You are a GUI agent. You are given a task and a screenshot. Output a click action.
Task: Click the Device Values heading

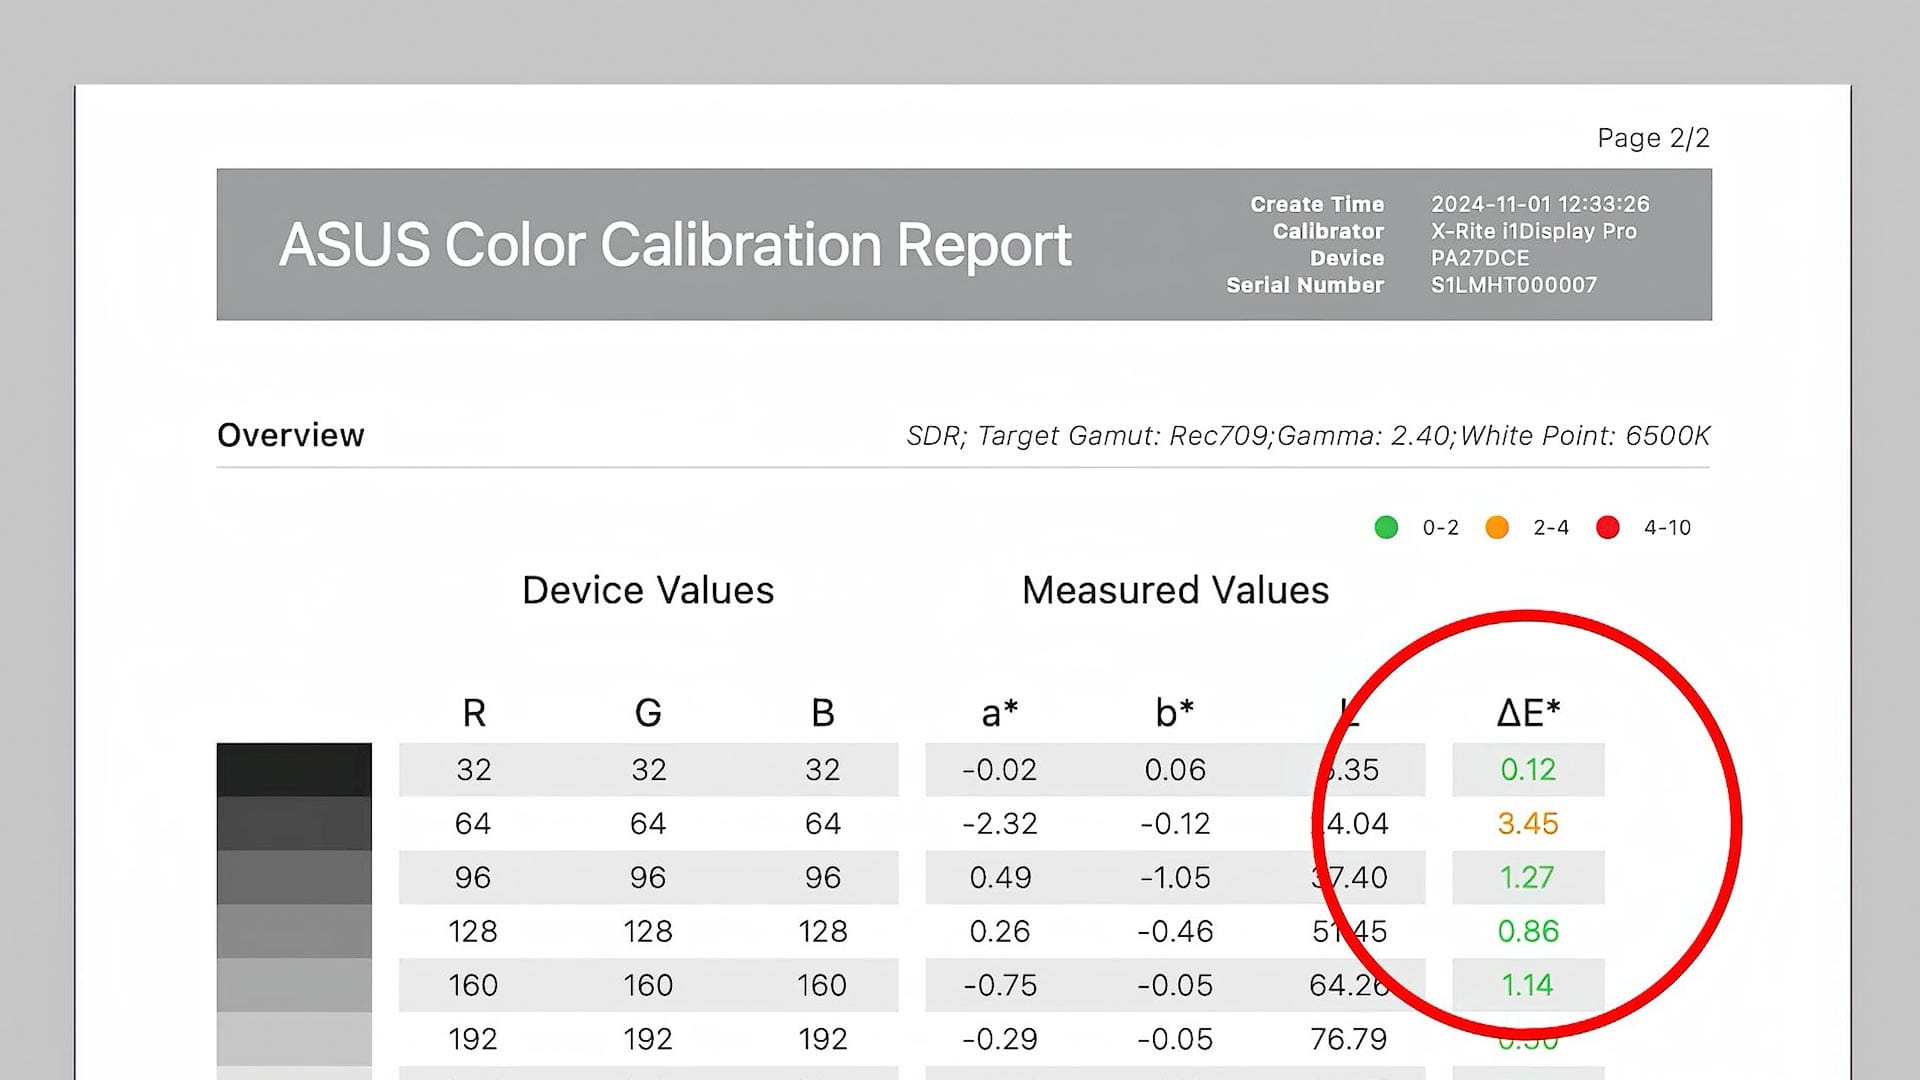coord(648,590)
